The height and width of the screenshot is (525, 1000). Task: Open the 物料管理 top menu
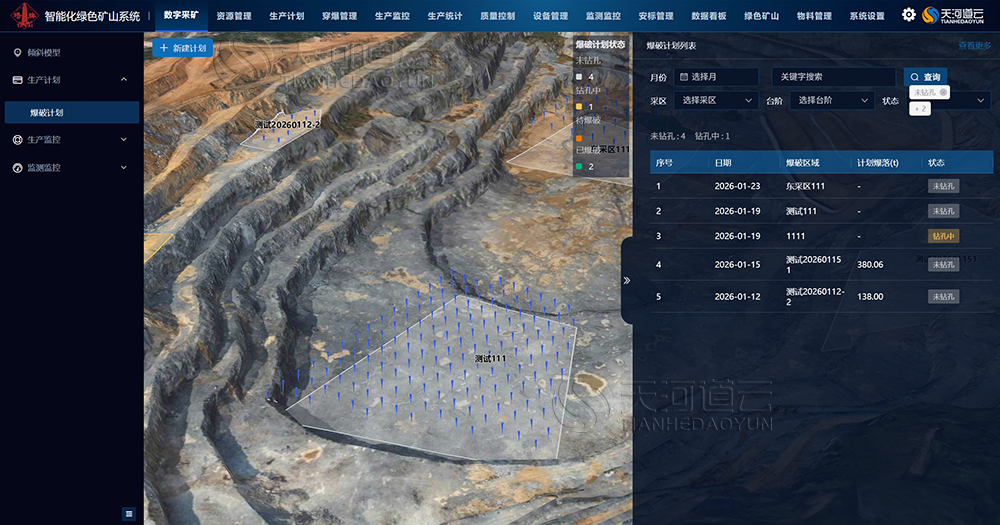[814, 16]
